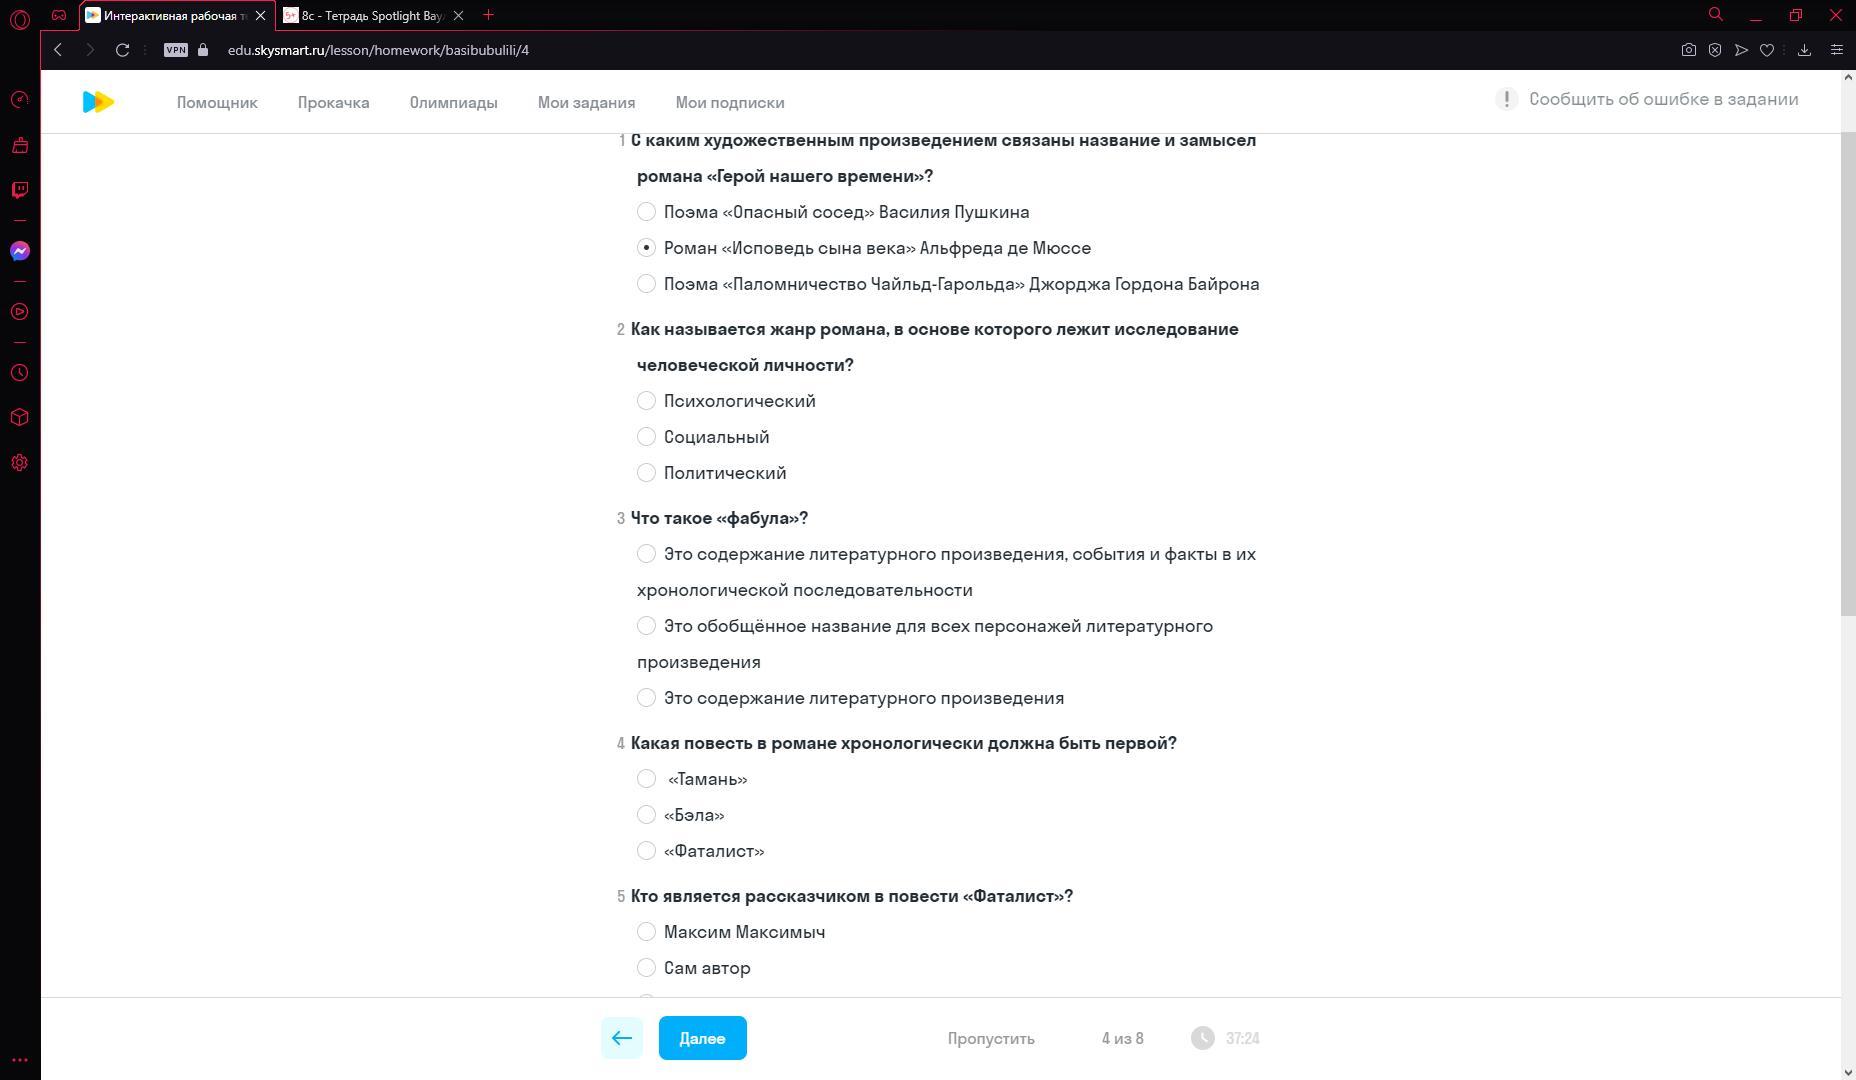This screenshot has height=1080, width=1856.
Task: Click the «Пропустить» link
Action: coord(990,1038)
